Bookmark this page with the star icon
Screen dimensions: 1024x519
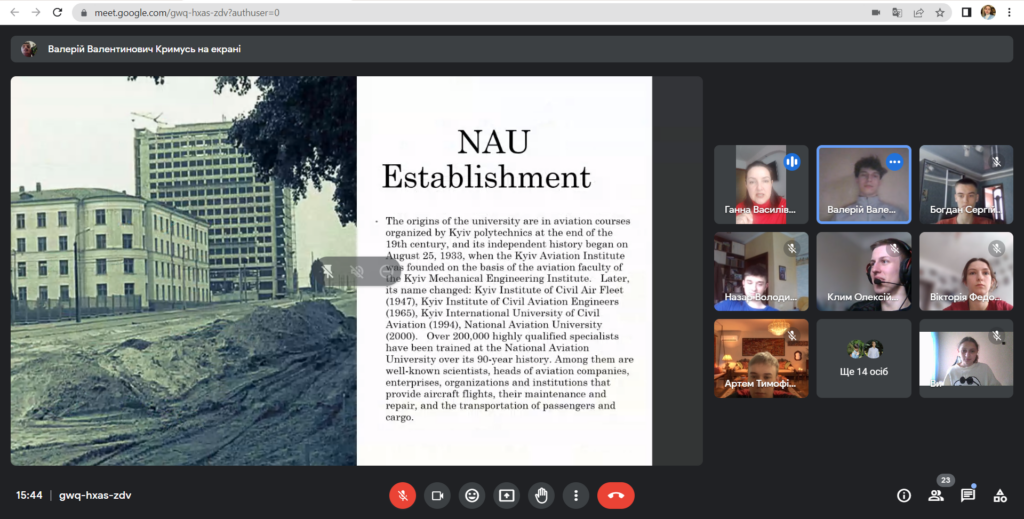[x=940, y=12]
